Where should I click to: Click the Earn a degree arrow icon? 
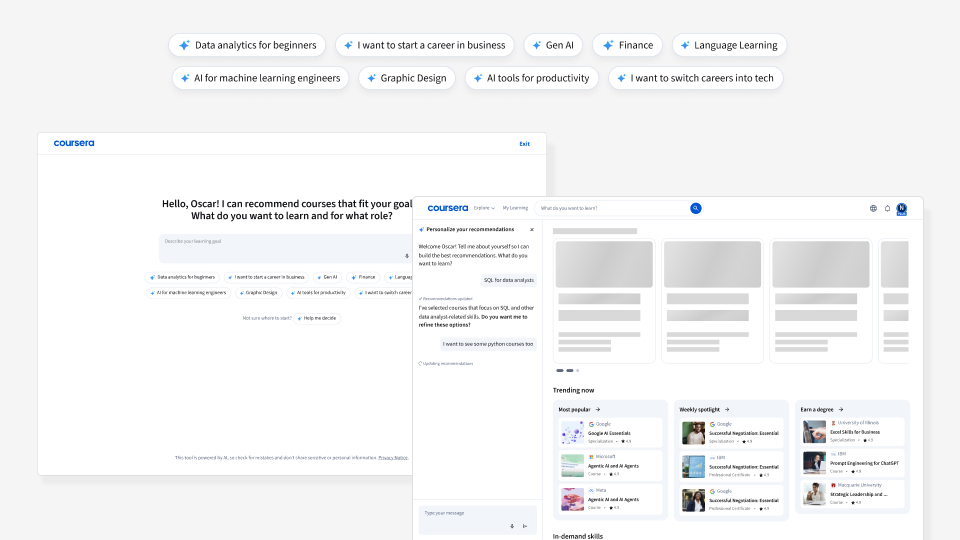(841, 410)
